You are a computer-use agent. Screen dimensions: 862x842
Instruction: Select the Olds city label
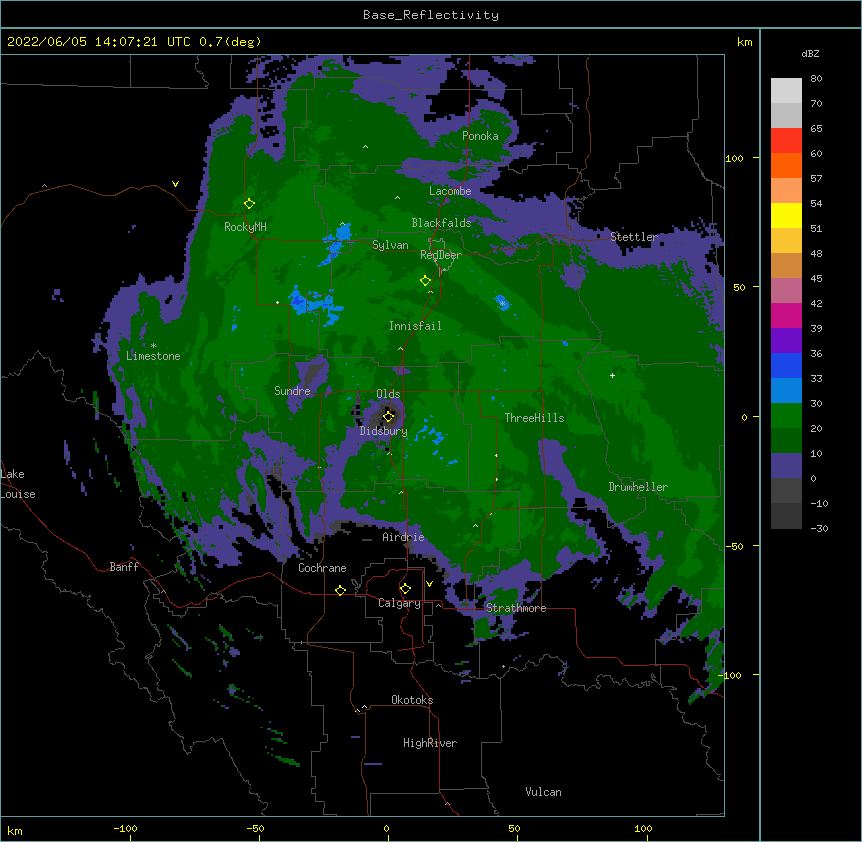coord(388,394)
